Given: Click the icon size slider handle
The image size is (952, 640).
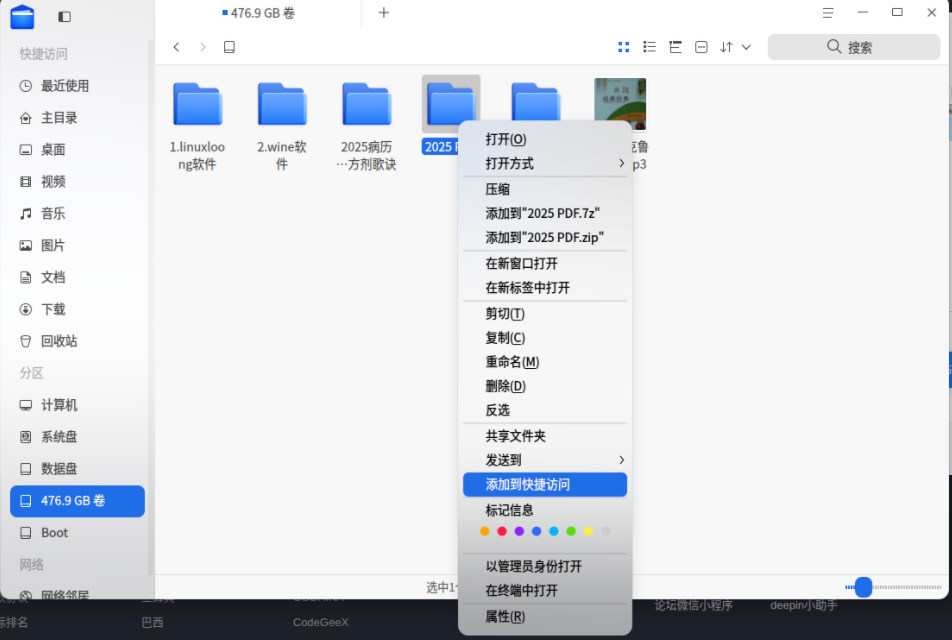Looking at the screenshot, I should [862, 588].
